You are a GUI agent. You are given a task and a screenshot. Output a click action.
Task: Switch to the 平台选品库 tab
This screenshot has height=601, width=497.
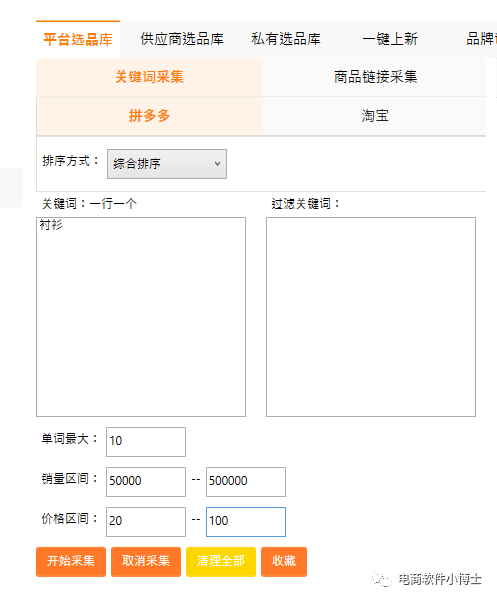point(78,39)
